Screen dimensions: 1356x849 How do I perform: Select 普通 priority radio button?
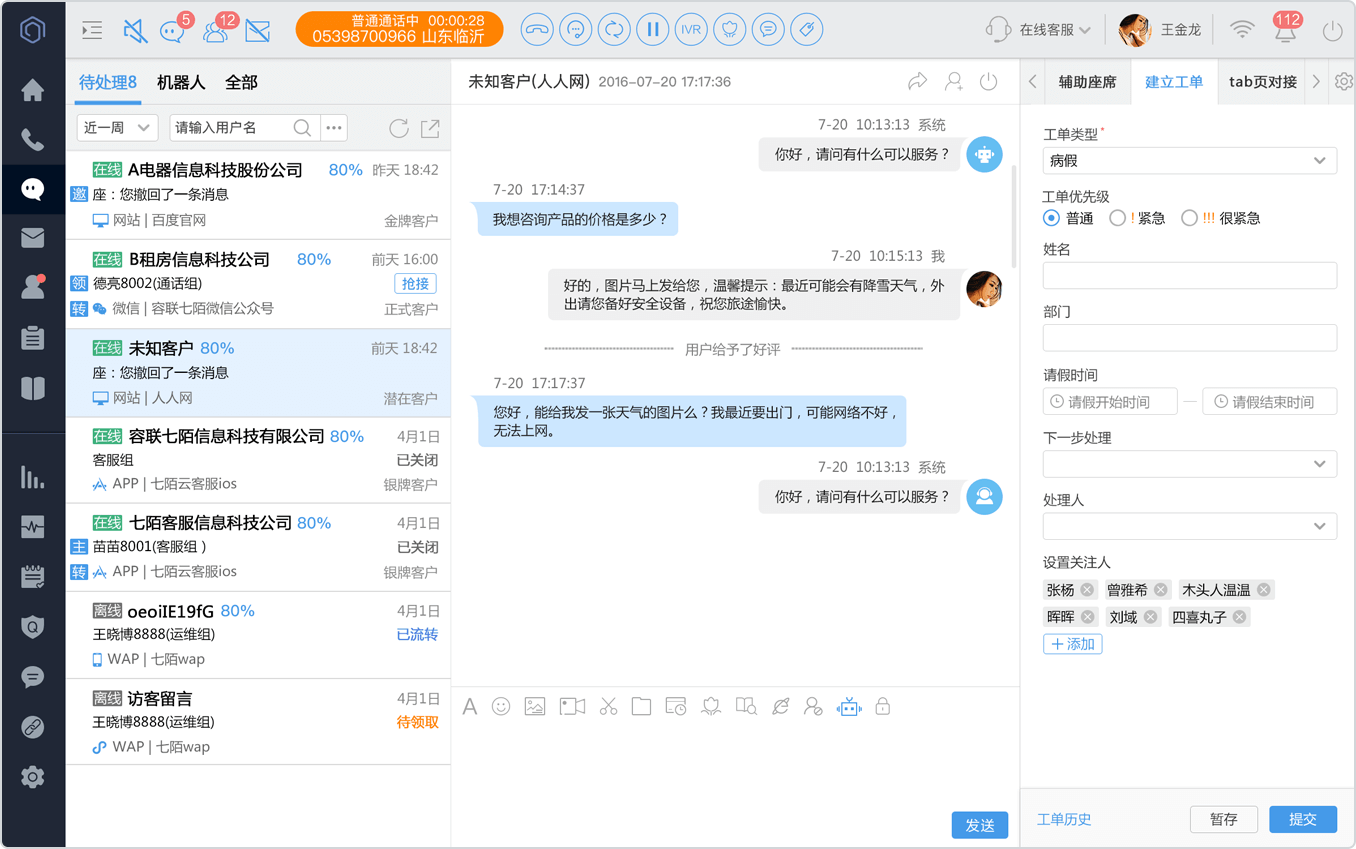1051,218
